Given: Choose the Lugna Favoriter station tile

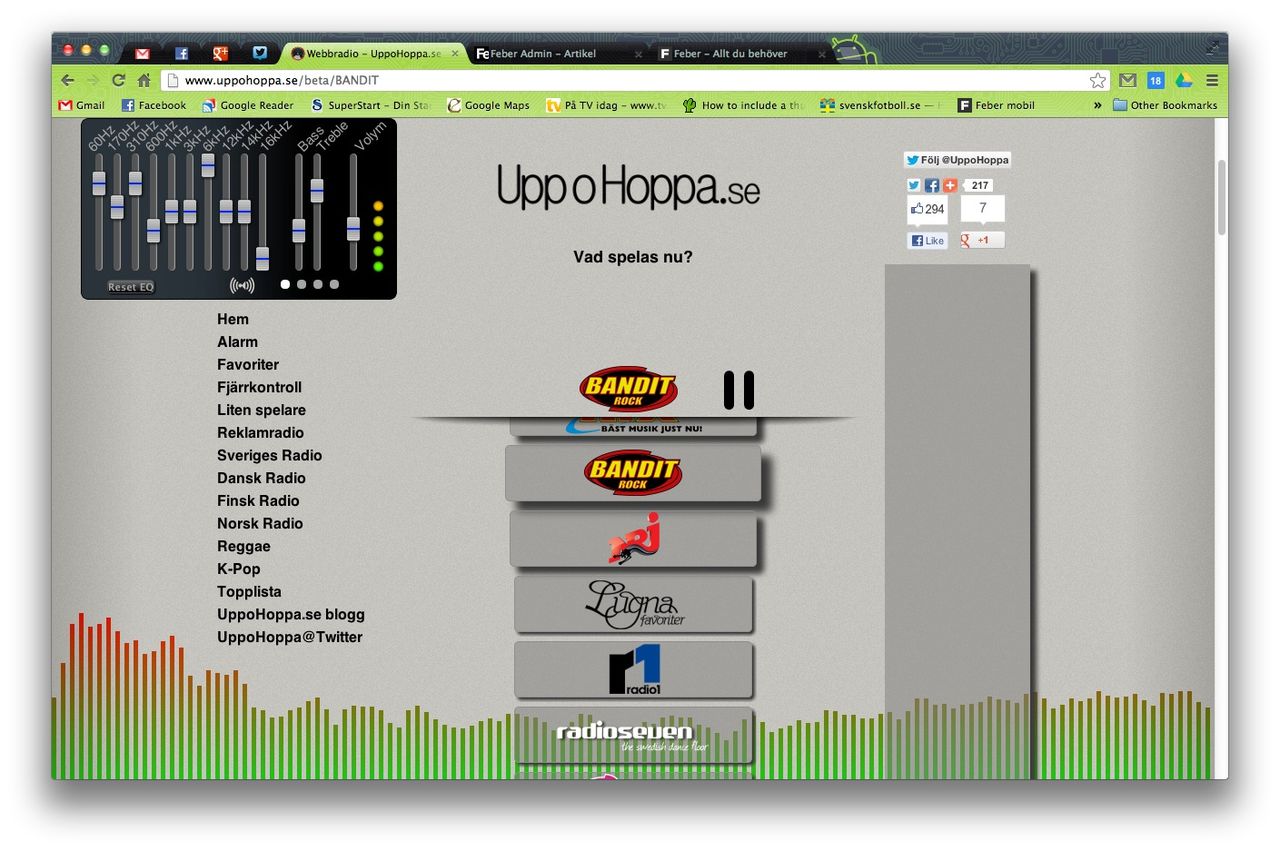Looking at the screenshot, I should pos(633,604).
